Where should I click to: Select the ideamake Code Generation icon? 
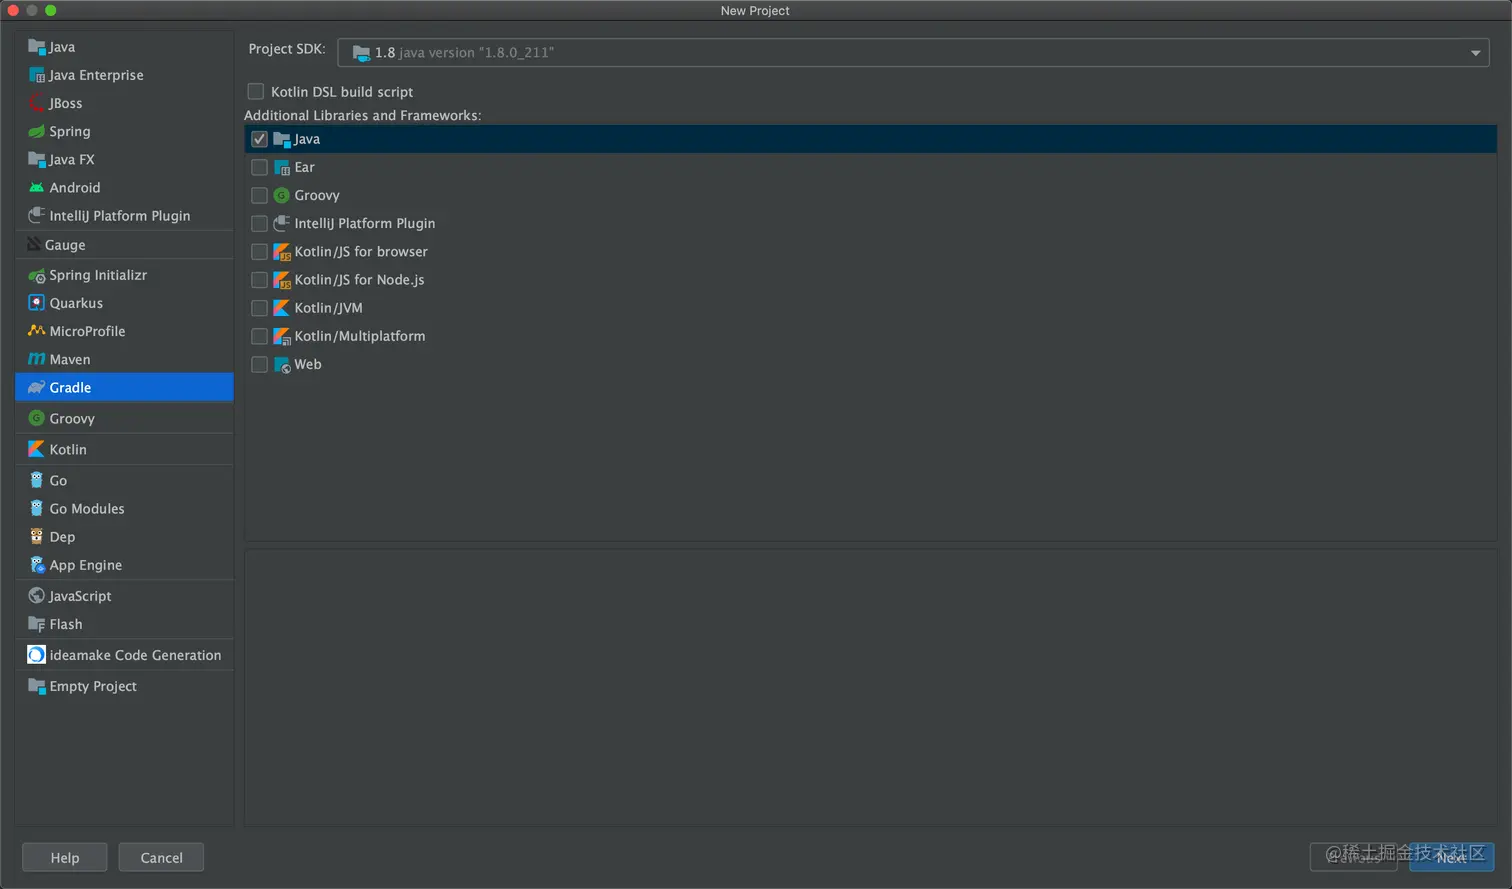(37, 655)
